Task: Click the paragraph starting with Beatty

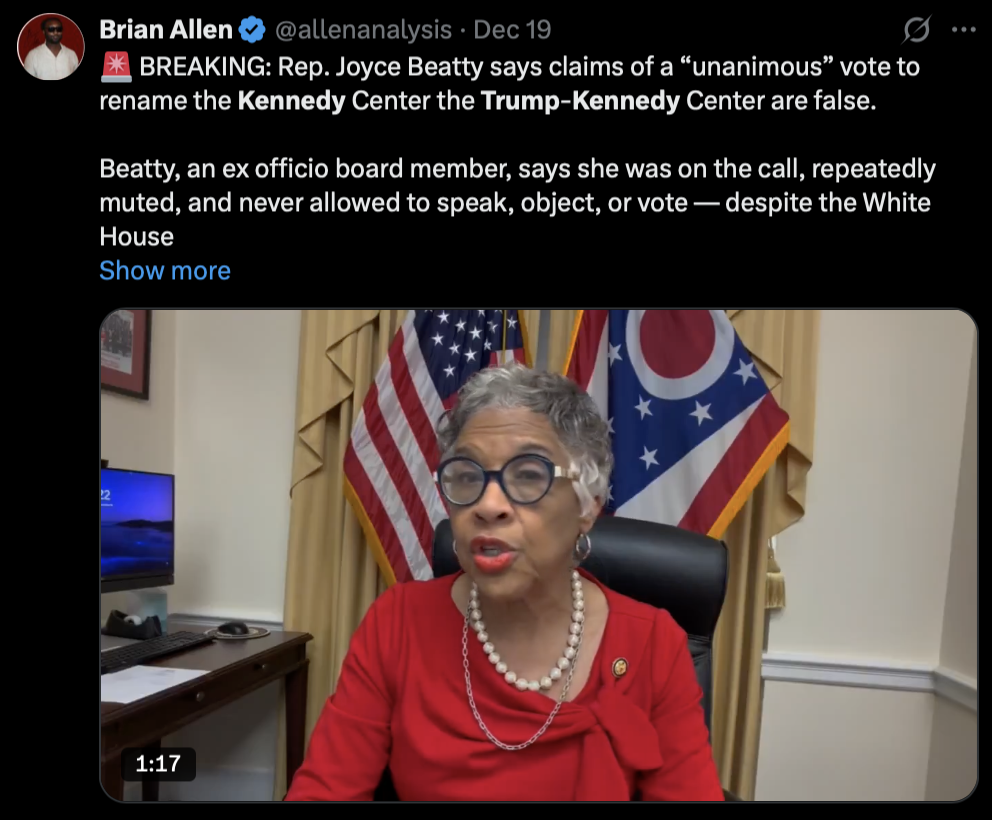Action: (518, 202)
